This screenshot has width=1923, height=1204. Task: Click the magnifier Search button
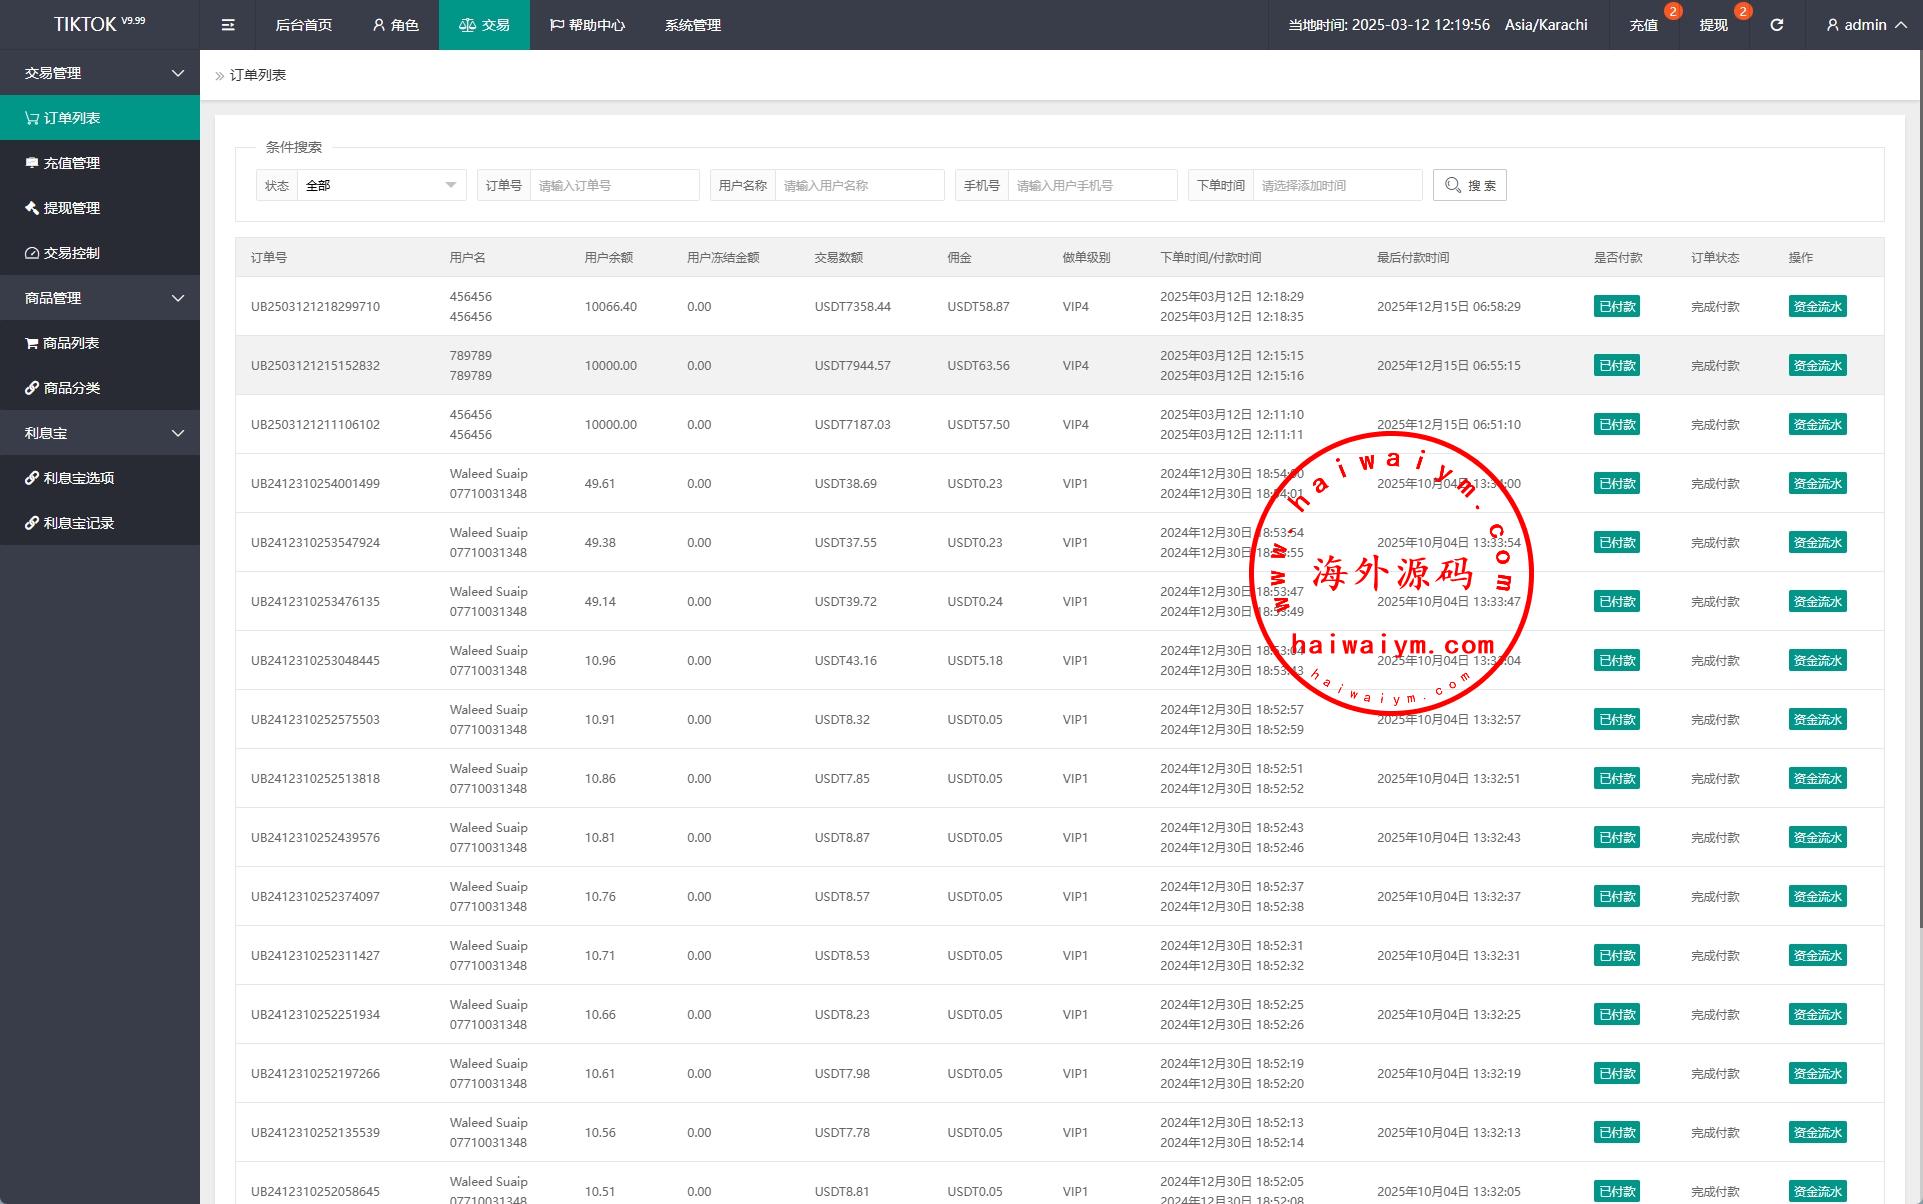(1469, 185)
